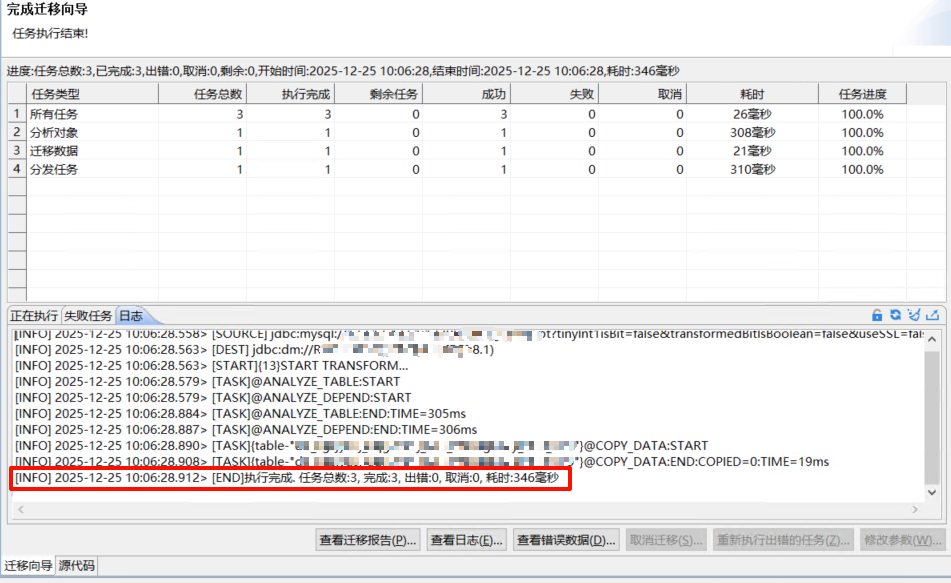This screenshot has height=583, width=951.
Task: Sort by the 耗时 column header
Action: (x=752, y=94)
